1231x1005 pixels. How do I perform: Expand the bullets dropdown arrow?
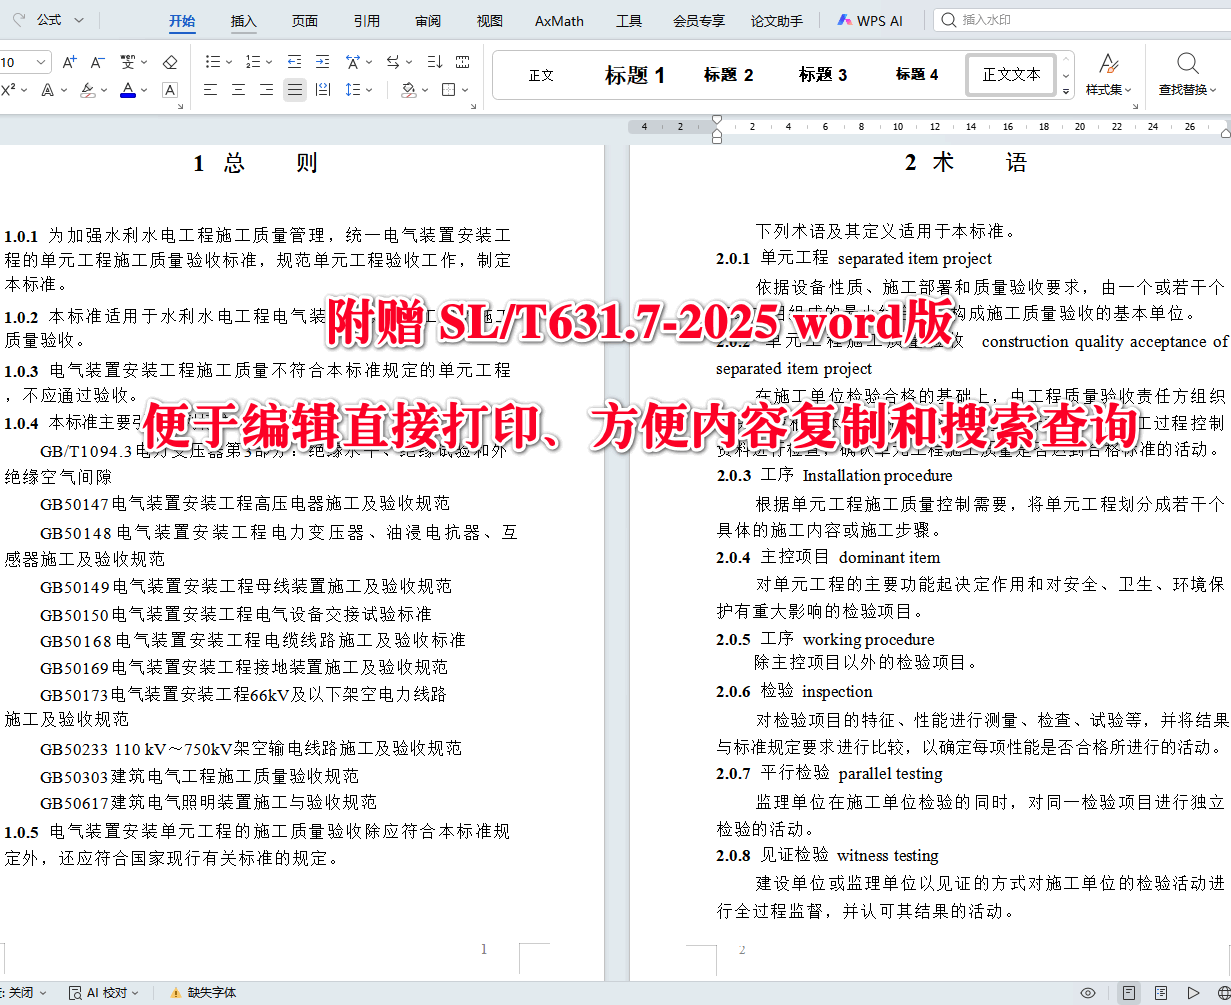229,62
